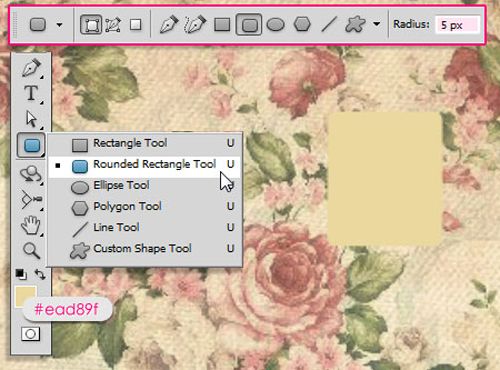
Task: Choose Custom Shape in options bar
Action: pyautogui.click(x=355, y=24)
